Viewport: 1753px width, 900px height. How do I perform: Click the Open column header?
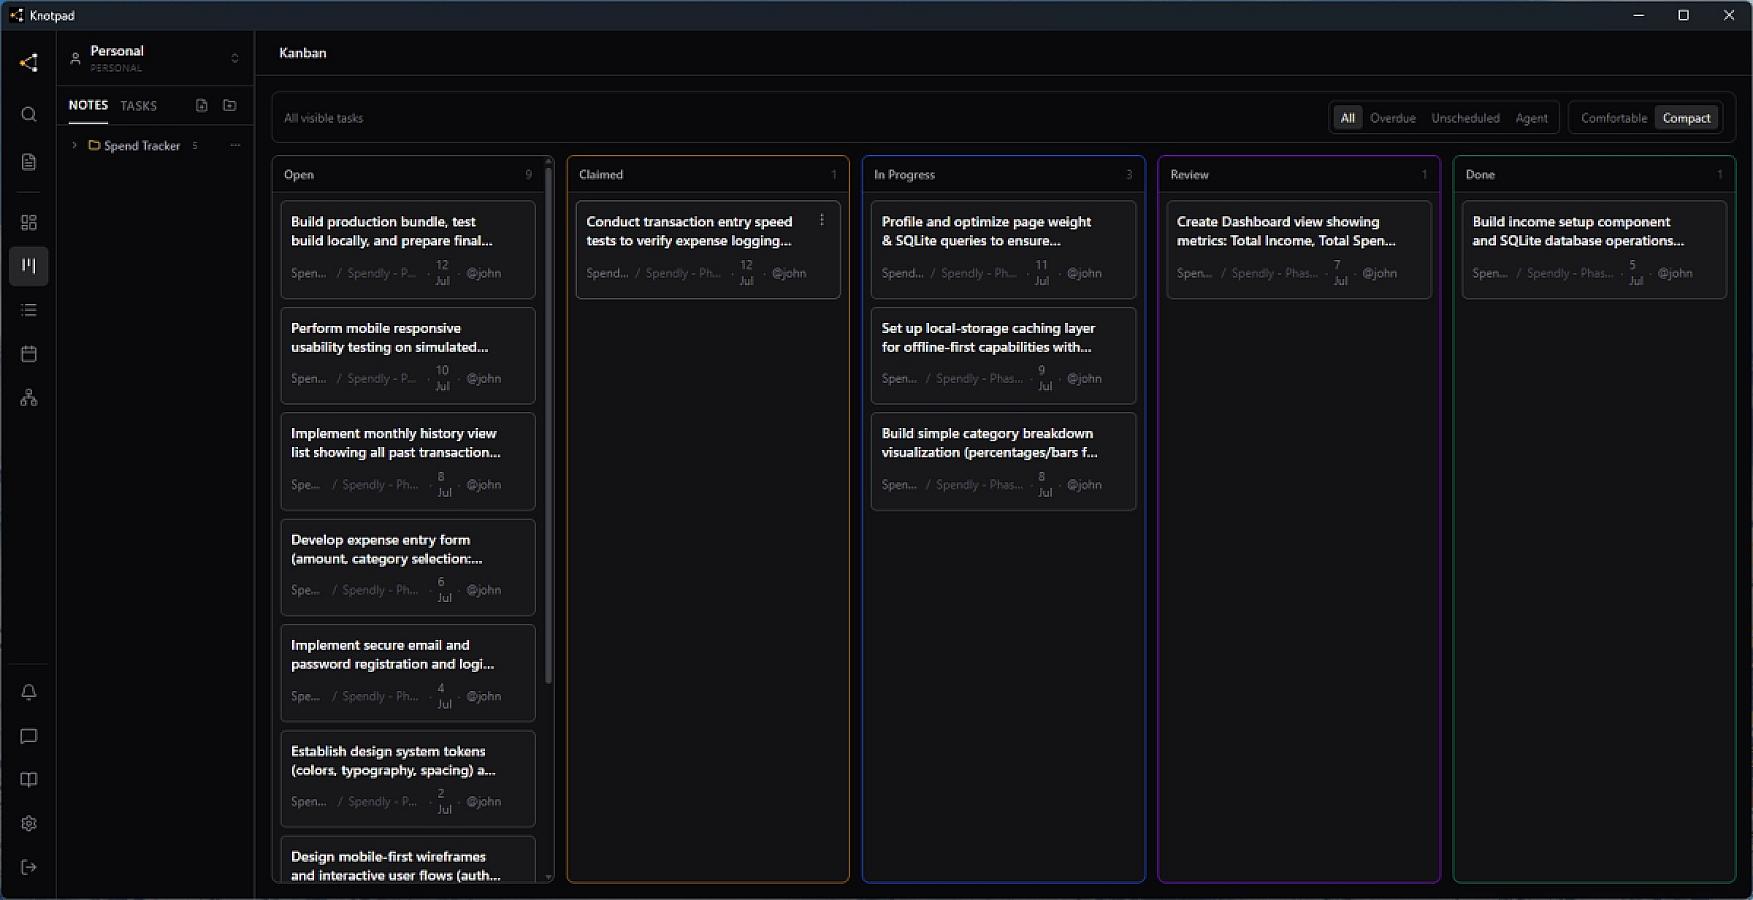coord(408,174)
